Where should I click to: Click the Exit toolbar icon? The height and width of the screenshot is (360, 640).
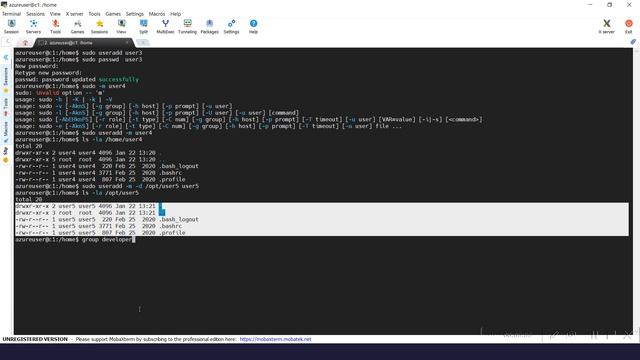tap(629, 26)
